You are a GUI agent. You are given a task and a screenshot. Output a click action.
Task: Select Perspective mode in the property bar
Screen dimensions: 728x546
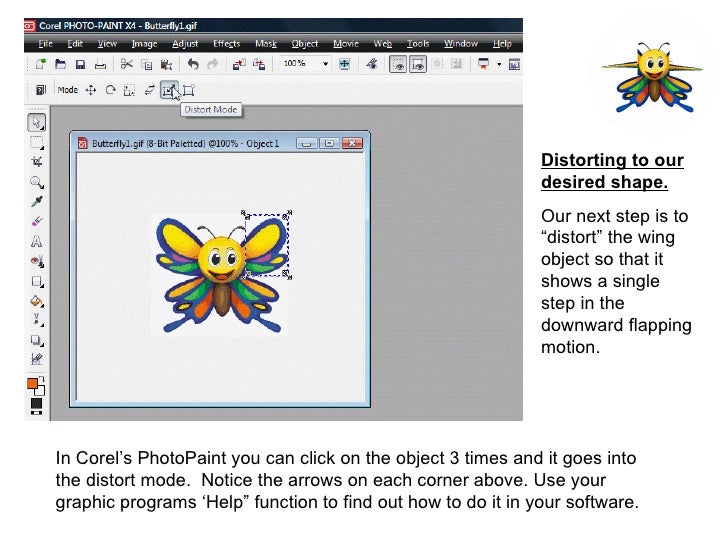coord(188,90)
